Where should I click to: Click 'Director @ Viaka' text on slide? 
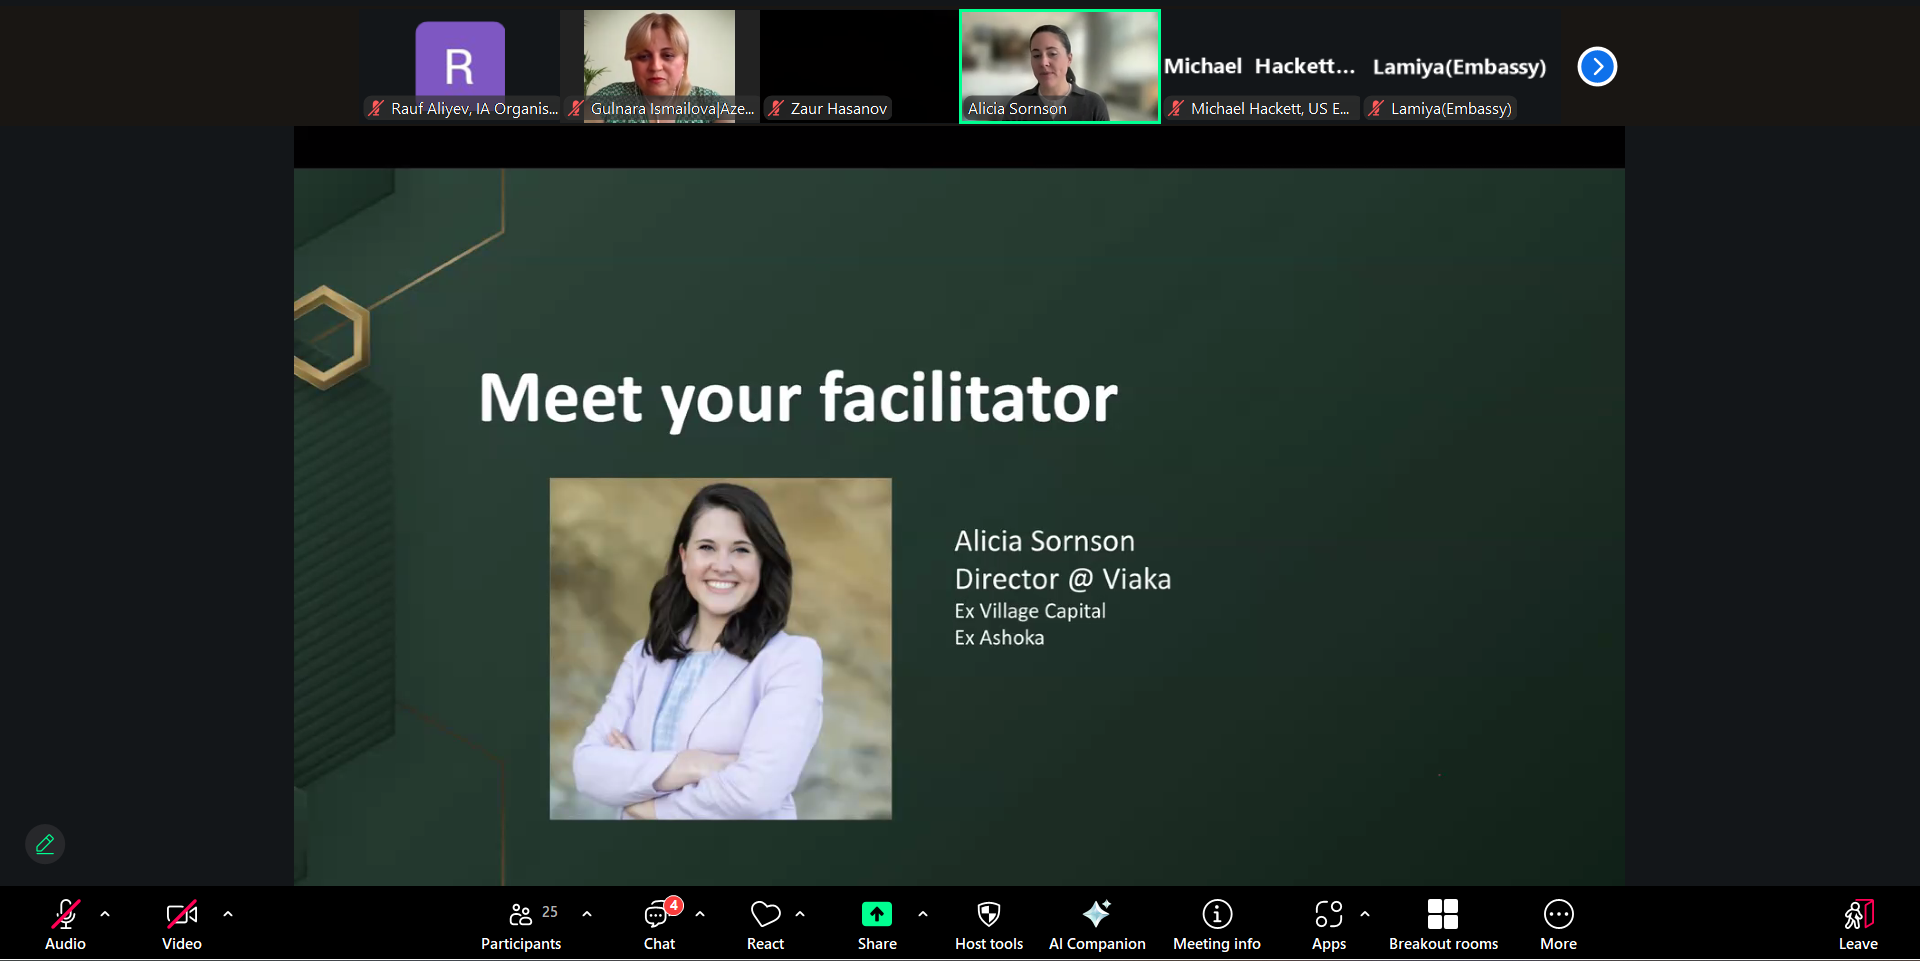coord(1062,579)
